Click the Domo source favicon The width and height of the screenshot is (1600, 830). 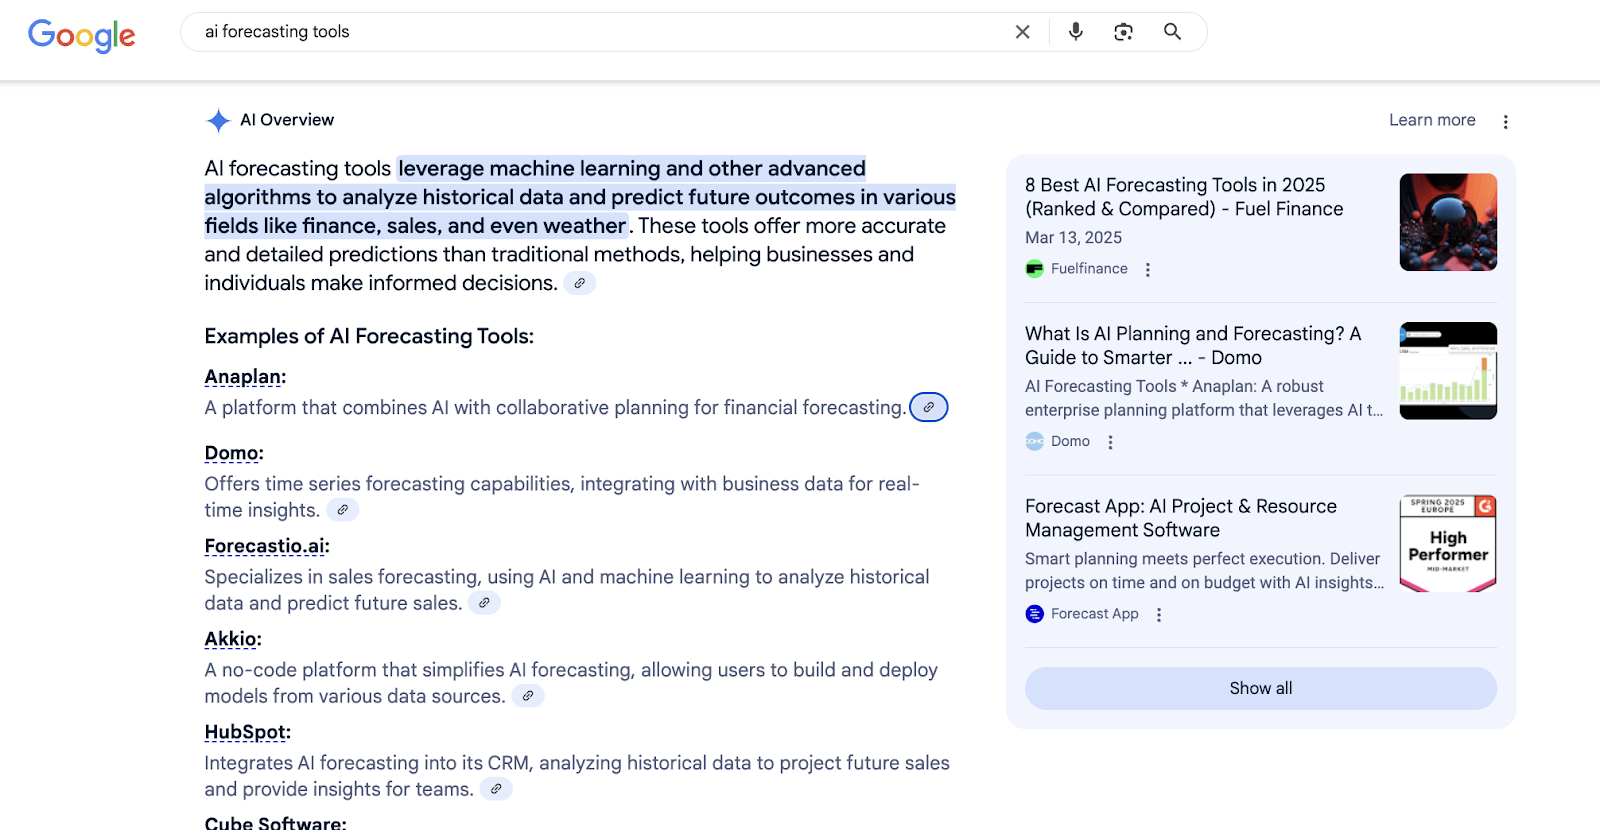(x=1035, y=441)
